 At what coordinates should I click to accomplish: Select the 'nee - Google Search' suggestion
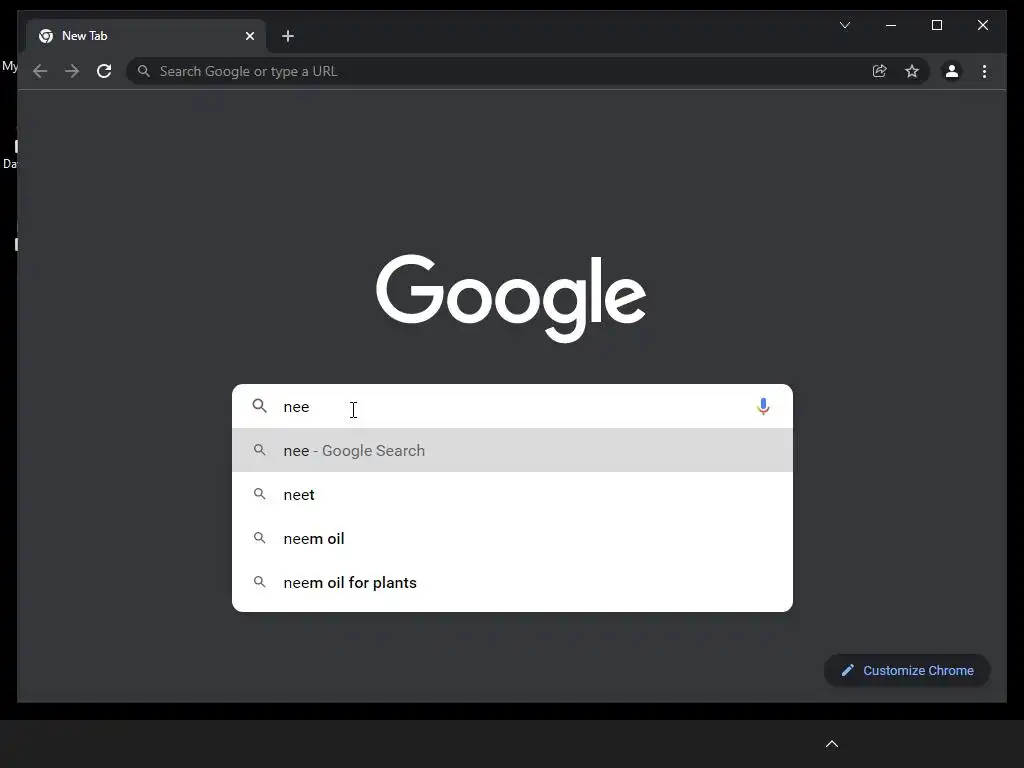tap(513, 450)
